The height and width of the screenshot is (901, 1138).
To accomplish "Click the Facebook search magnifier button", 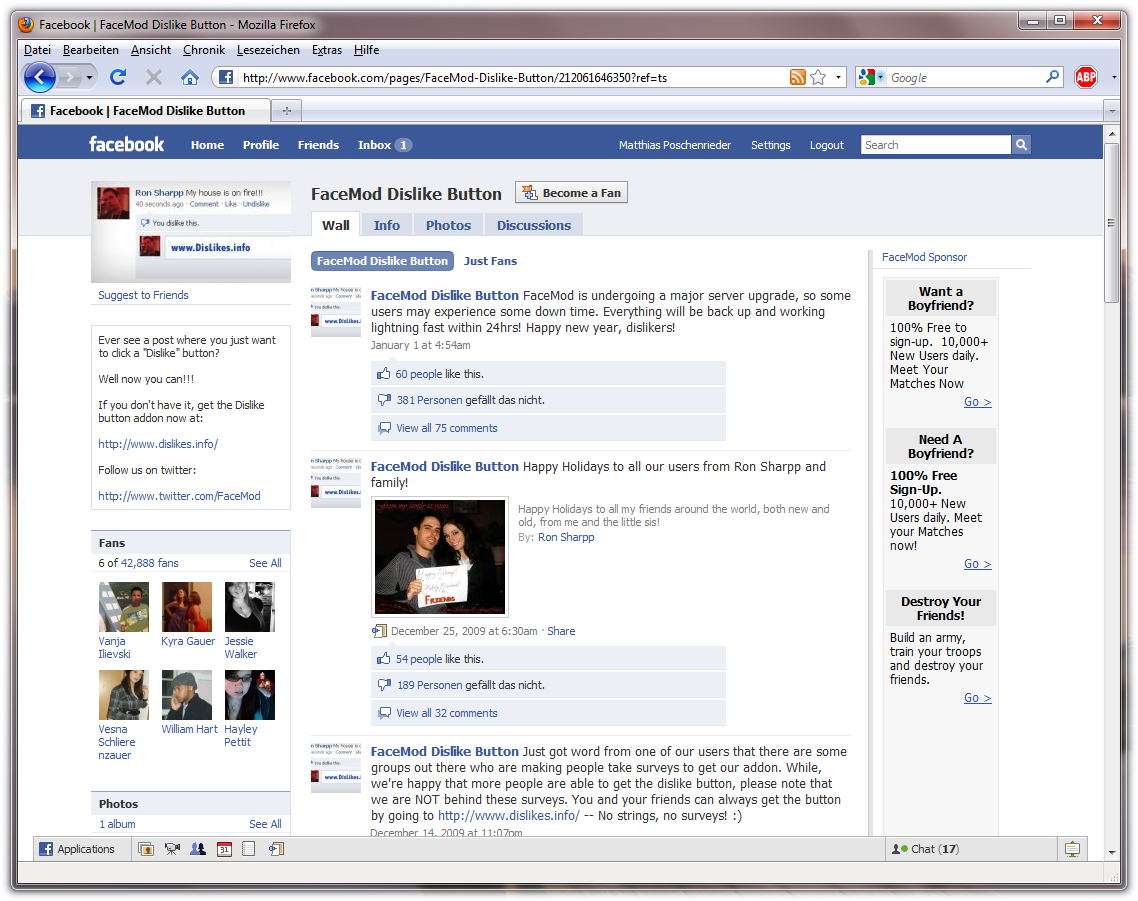I will pos(1021,145).
